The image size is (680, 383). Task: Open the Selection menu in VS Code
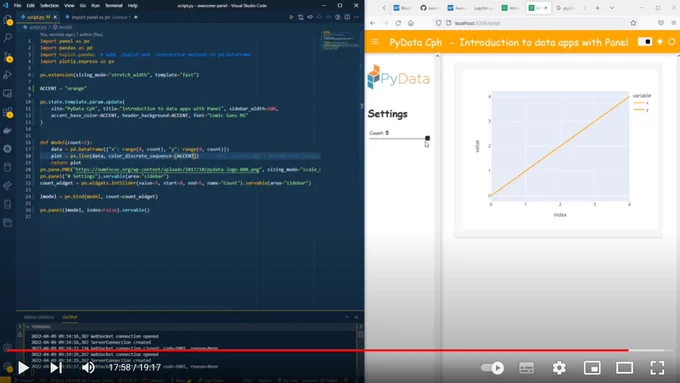click(49, 6)
